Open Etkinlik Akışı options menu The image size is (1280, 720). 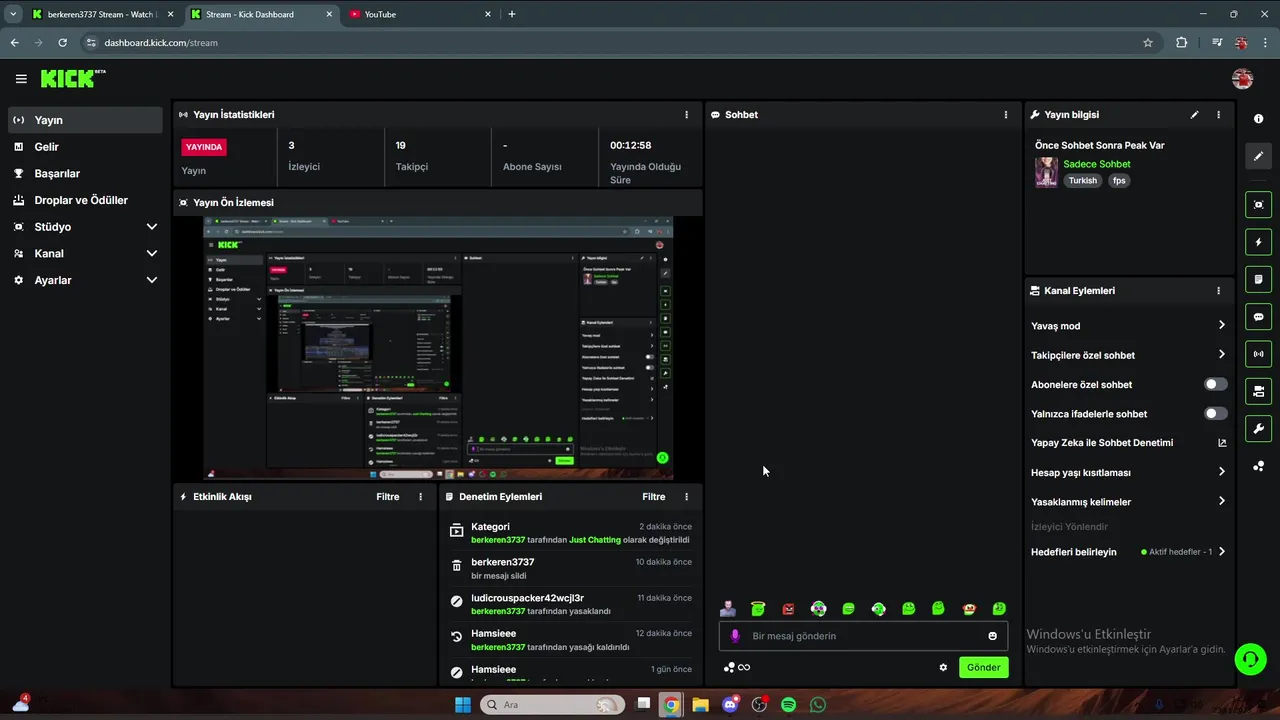coord(420,497)
